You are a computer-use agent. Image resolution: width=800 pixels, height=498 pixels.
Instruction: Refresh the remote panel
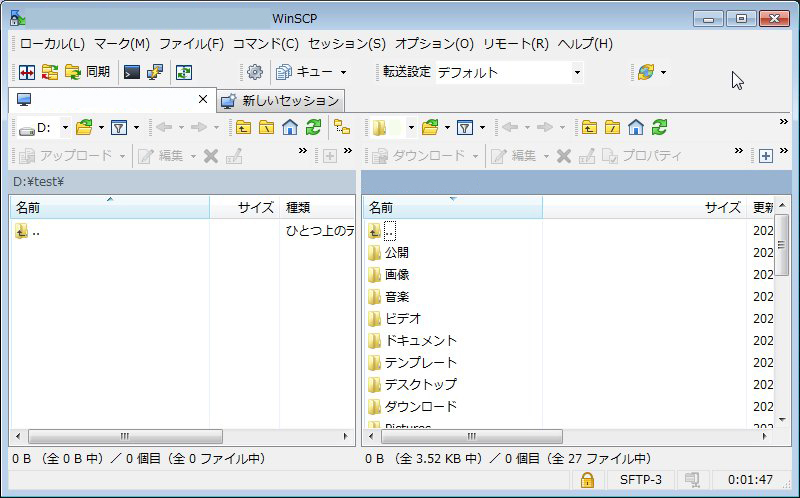pos(659,128)
